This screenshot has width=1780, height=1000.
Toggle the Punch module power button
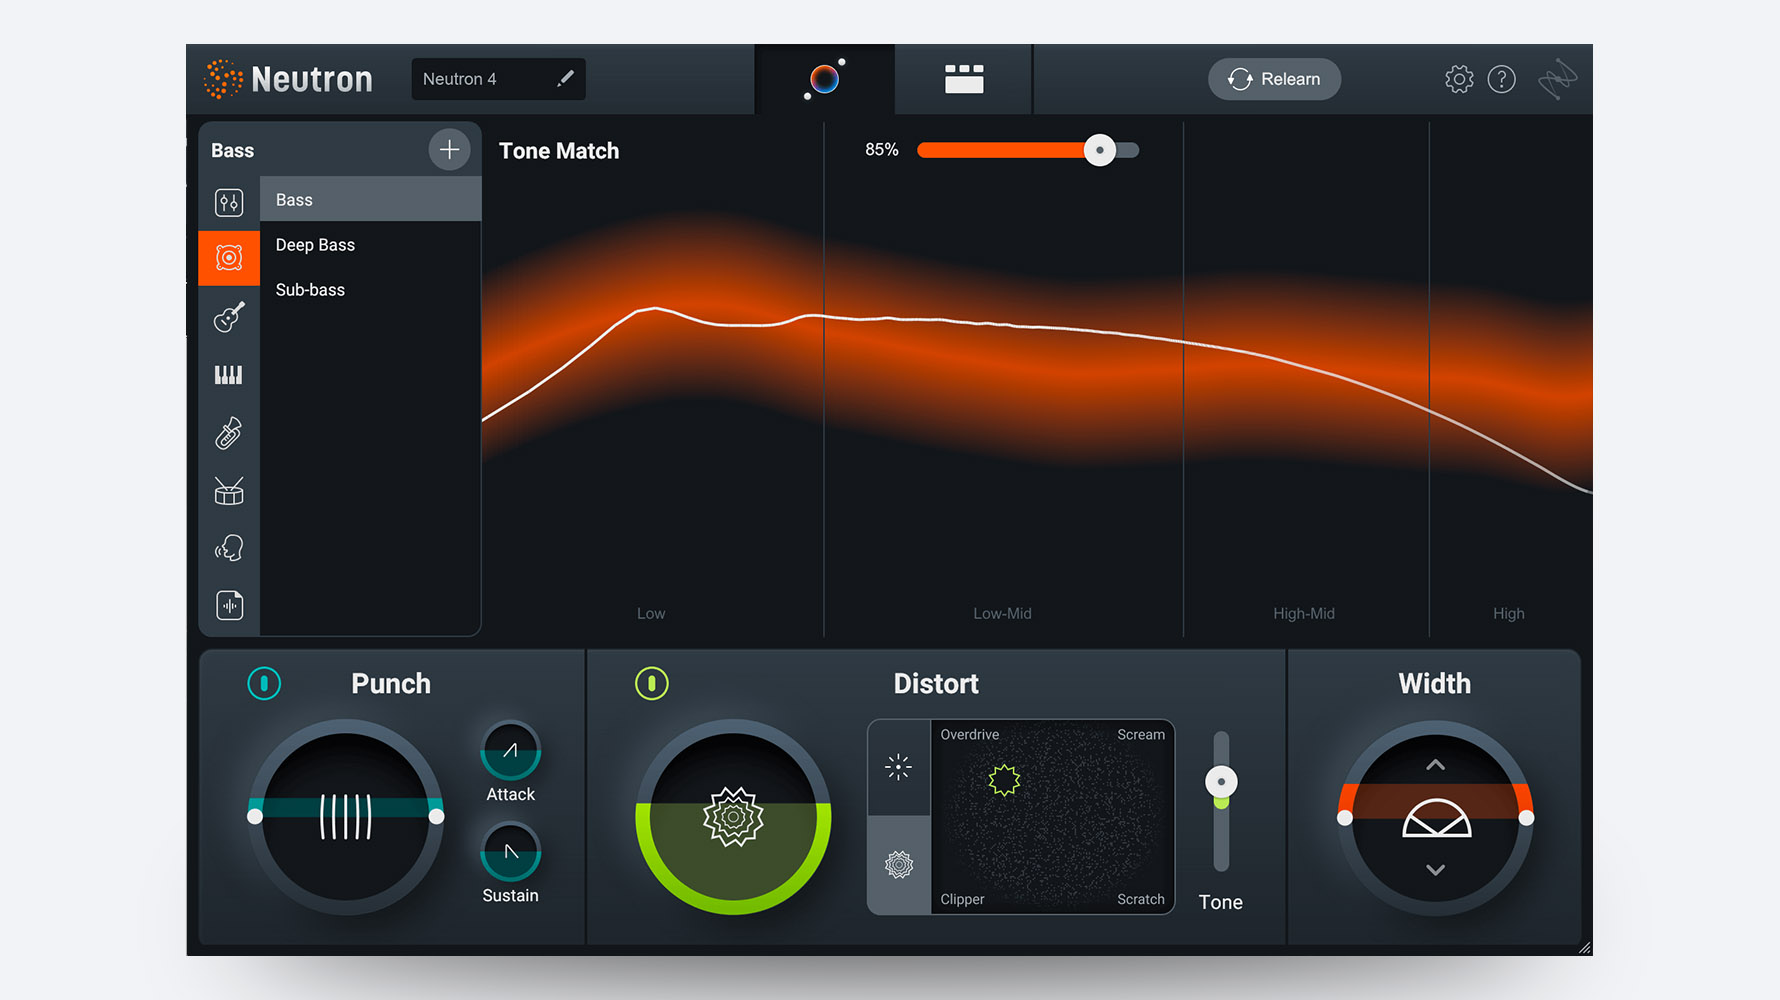pos(264,683)
